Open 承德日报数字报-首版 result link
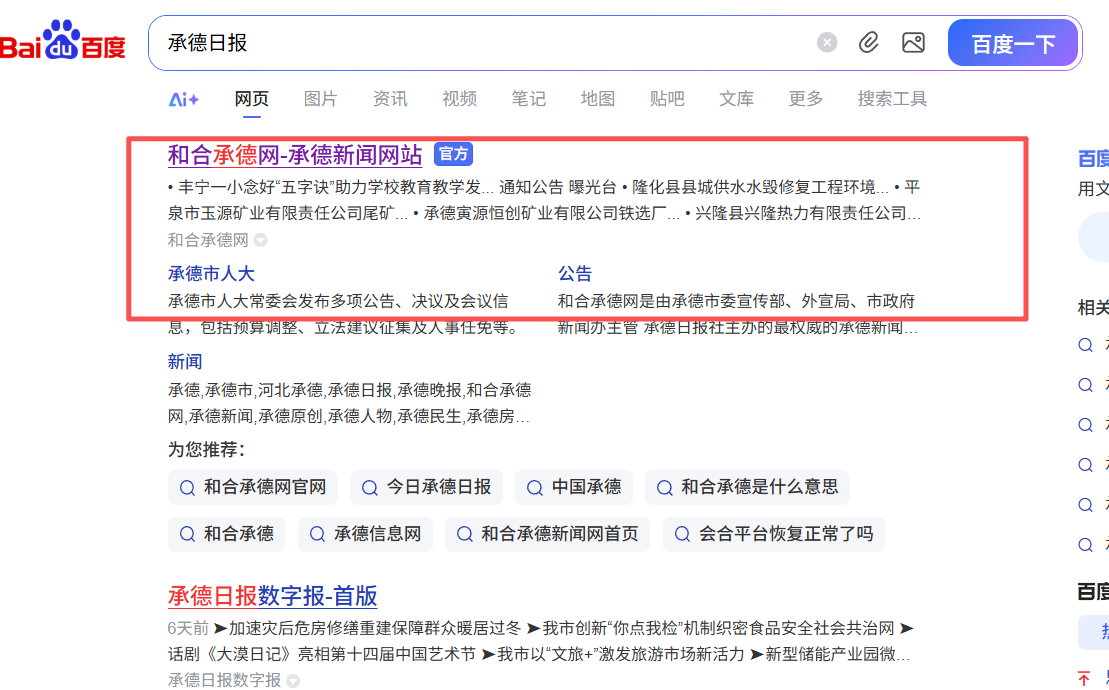This screenshot has height=690, width=1109. coord(272,597)
